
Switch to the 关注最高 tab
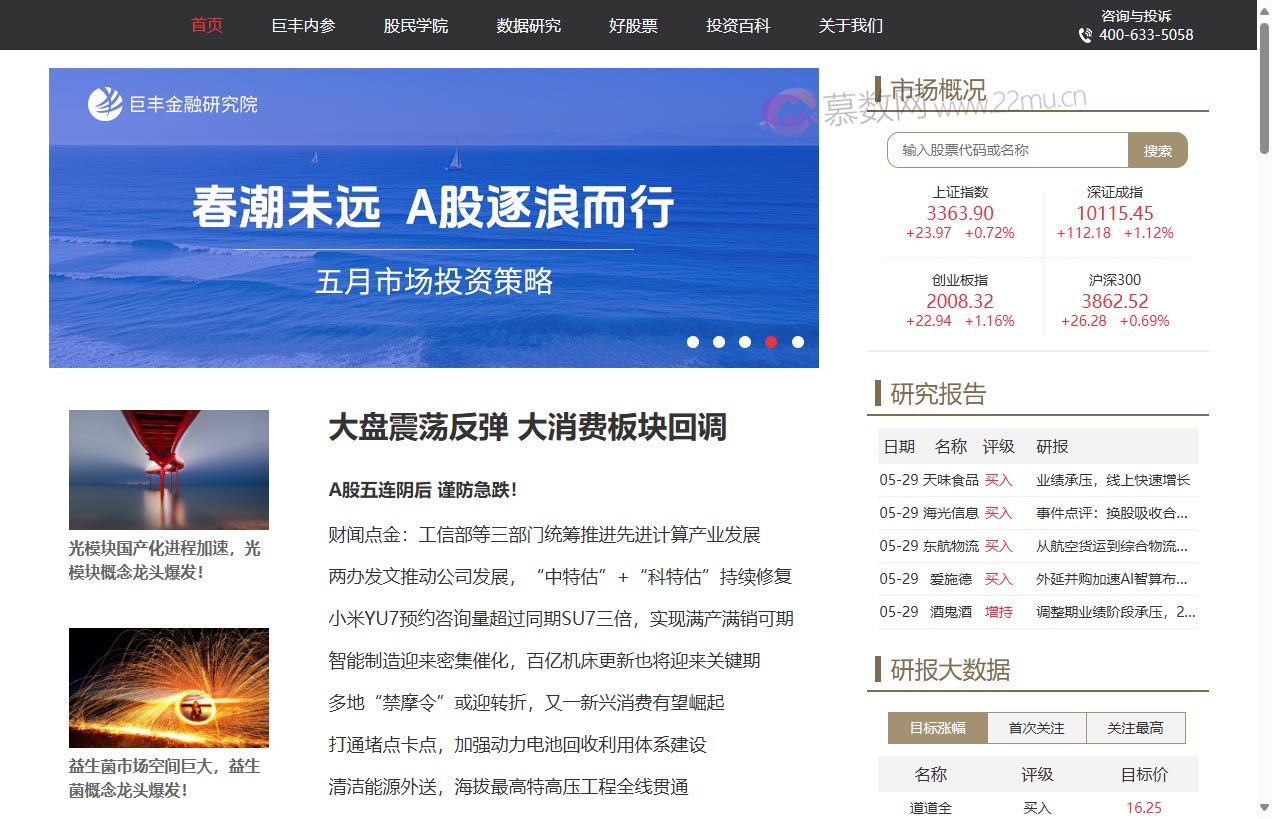(x=1136, y=728)
